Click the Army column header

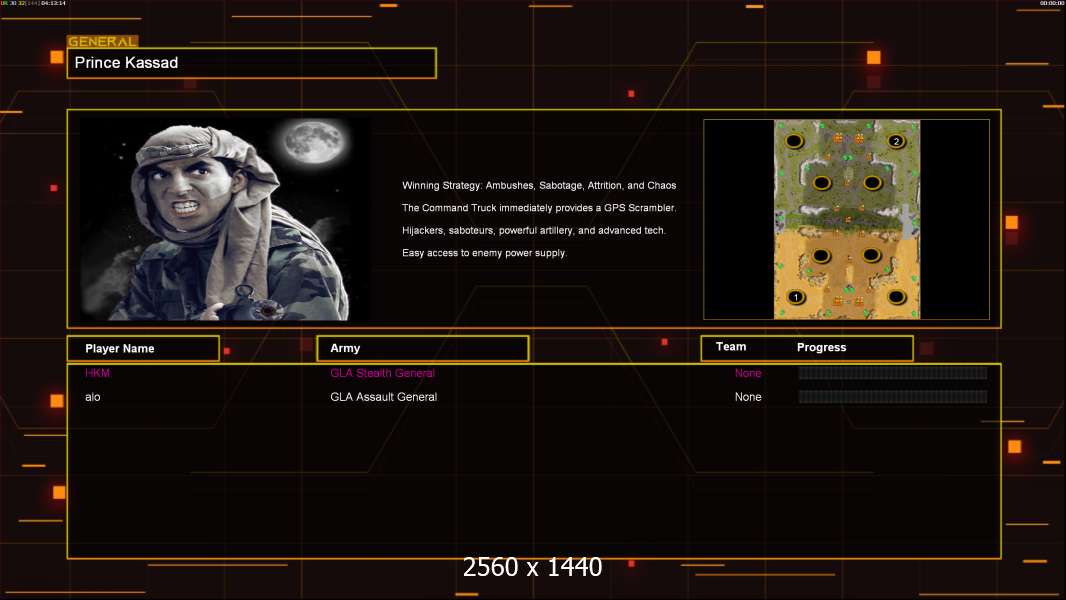pyautogui.click(x=423, y=349)
